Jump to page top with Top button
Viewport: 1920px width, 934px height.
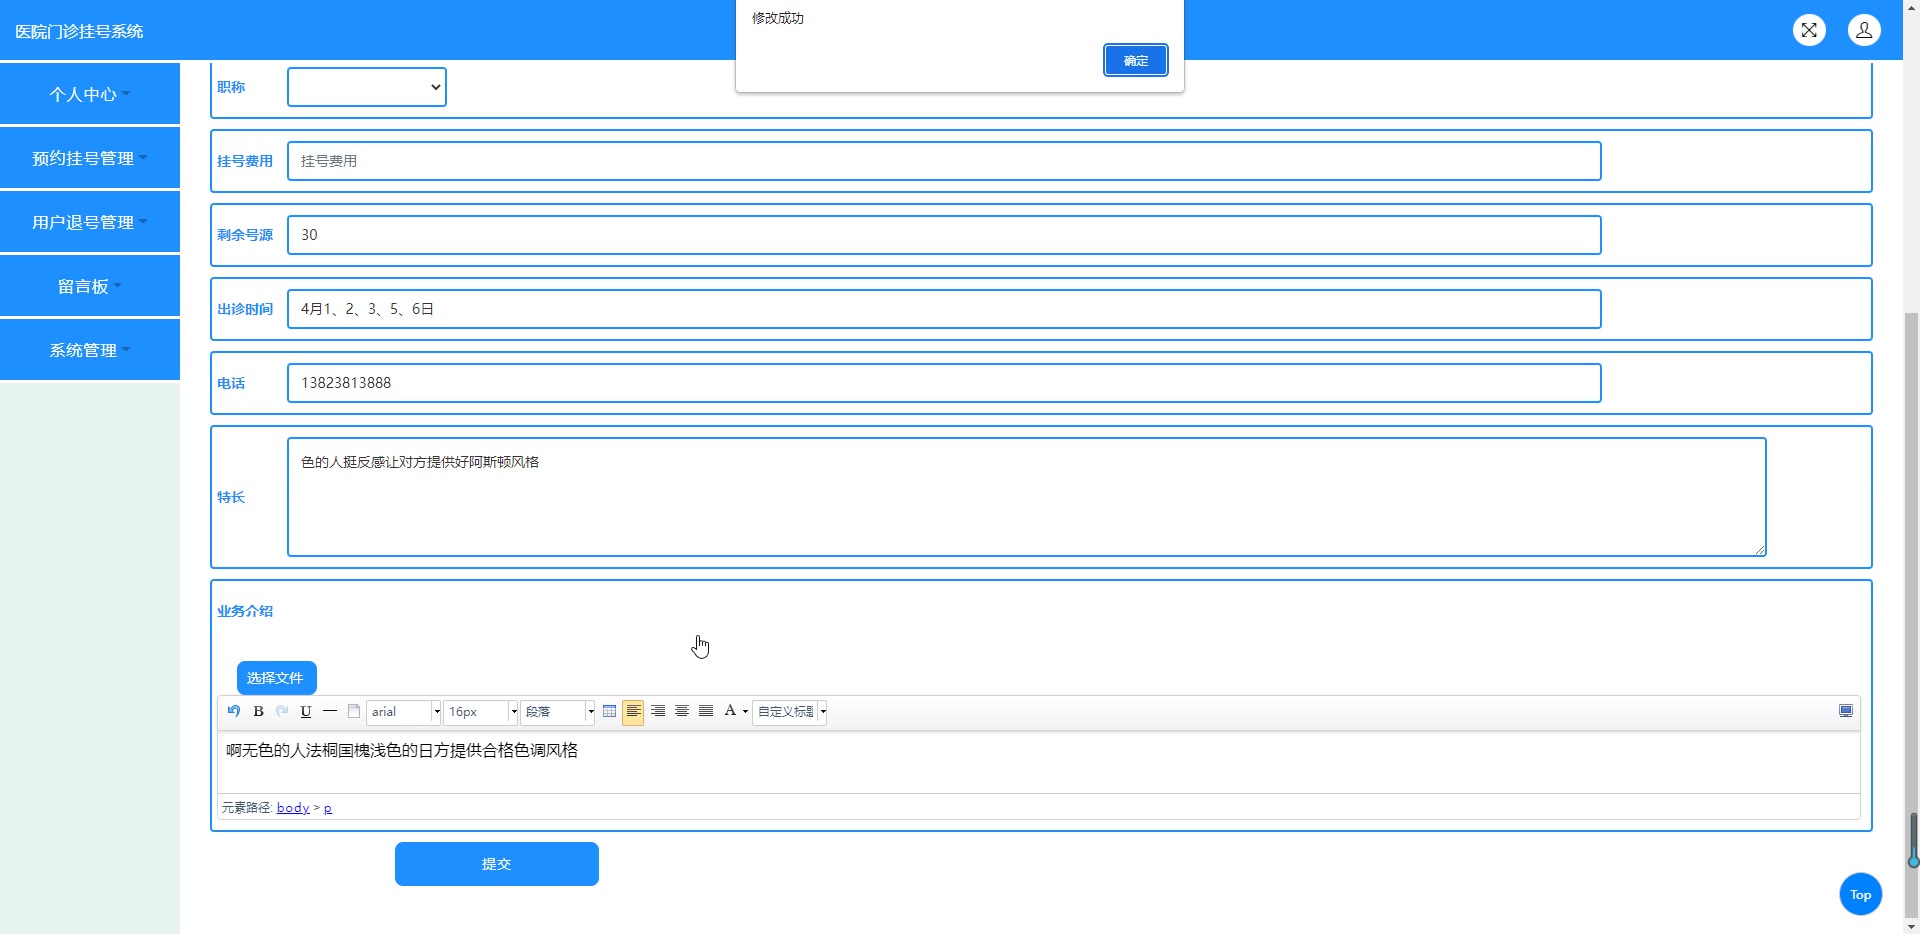tap(1861, 894)
